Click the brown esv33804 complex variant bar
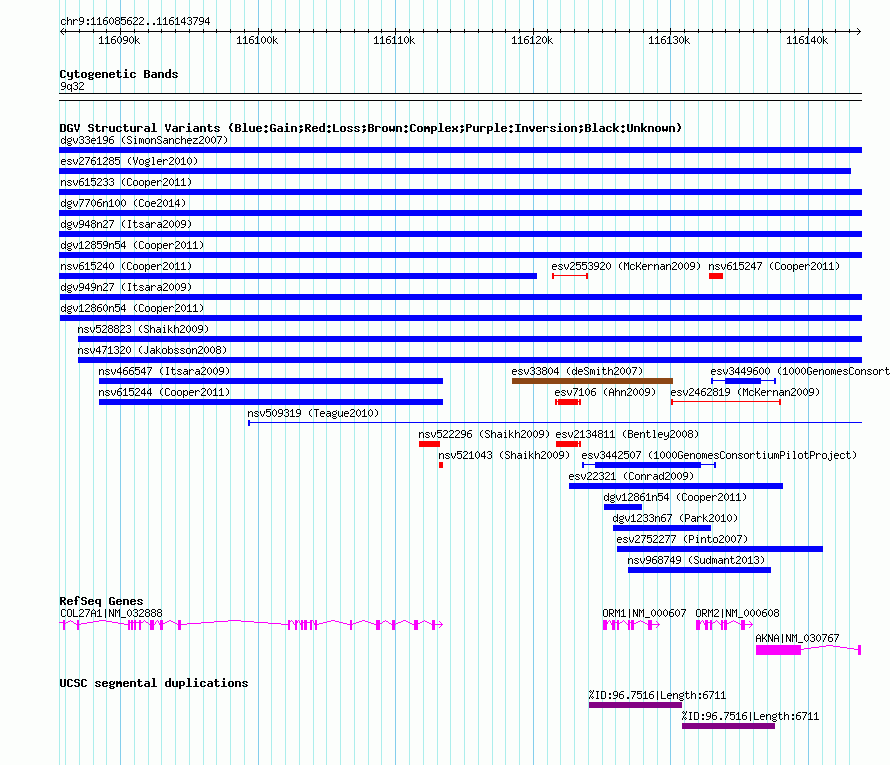The height and width of the screenshot is (765, 890). [593, 381]
